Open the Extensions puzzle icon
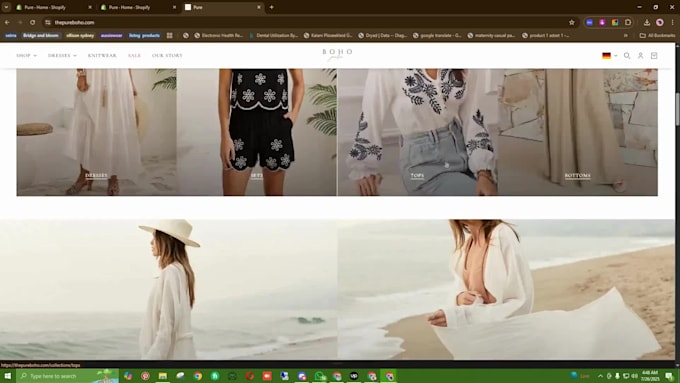The width and height of the screenshot is (680, 383). [x=628, y=22]
